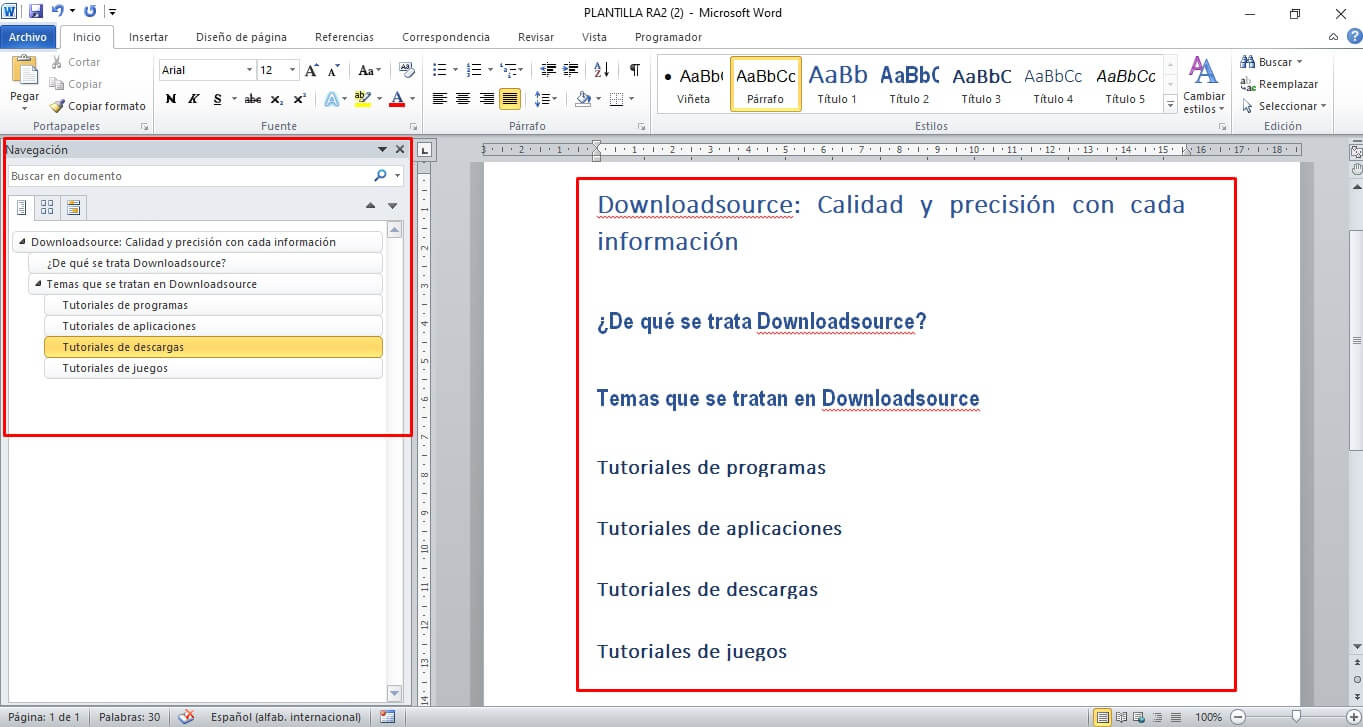This screenshot has height=727, width=1363.
Task: Click the Redo icon in title bar
Action: click(x=90, y=12)
